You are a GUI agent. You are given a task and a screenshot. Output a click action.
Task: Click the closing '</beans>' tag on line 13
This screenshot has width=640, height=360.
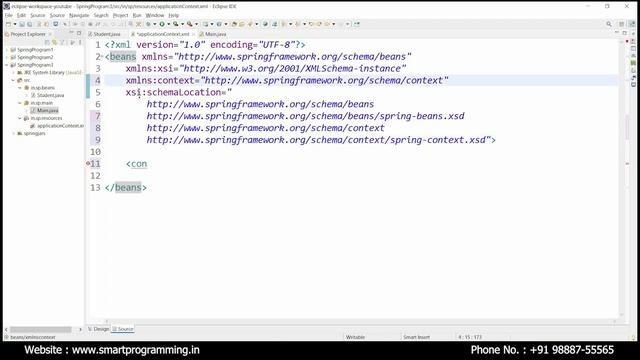(126, 188)
